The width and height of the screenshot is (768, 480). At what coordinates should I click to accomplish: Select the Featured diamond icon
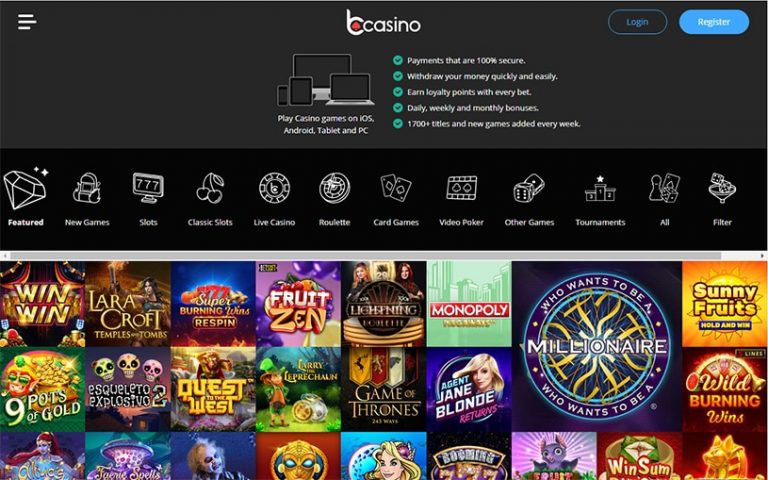[26, 188]
